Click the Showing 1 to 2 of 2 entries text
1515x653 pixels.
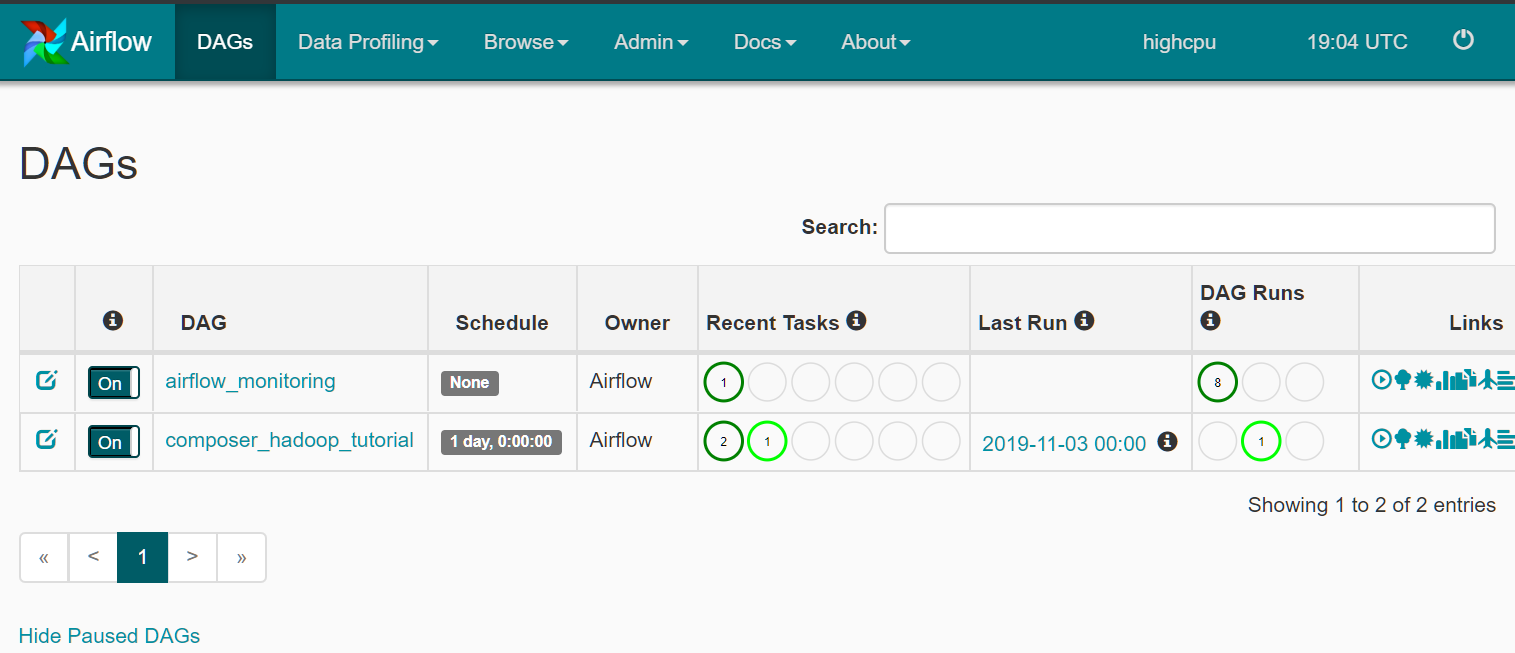pos(1372,505)
